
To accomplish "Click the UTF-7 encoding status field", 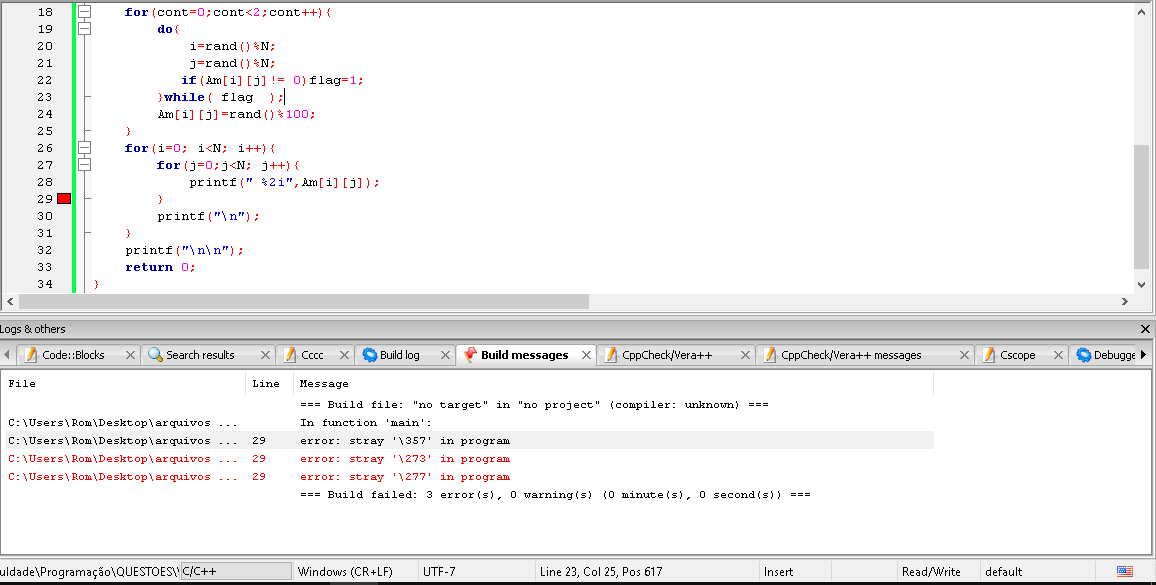I will pos(476,572).
